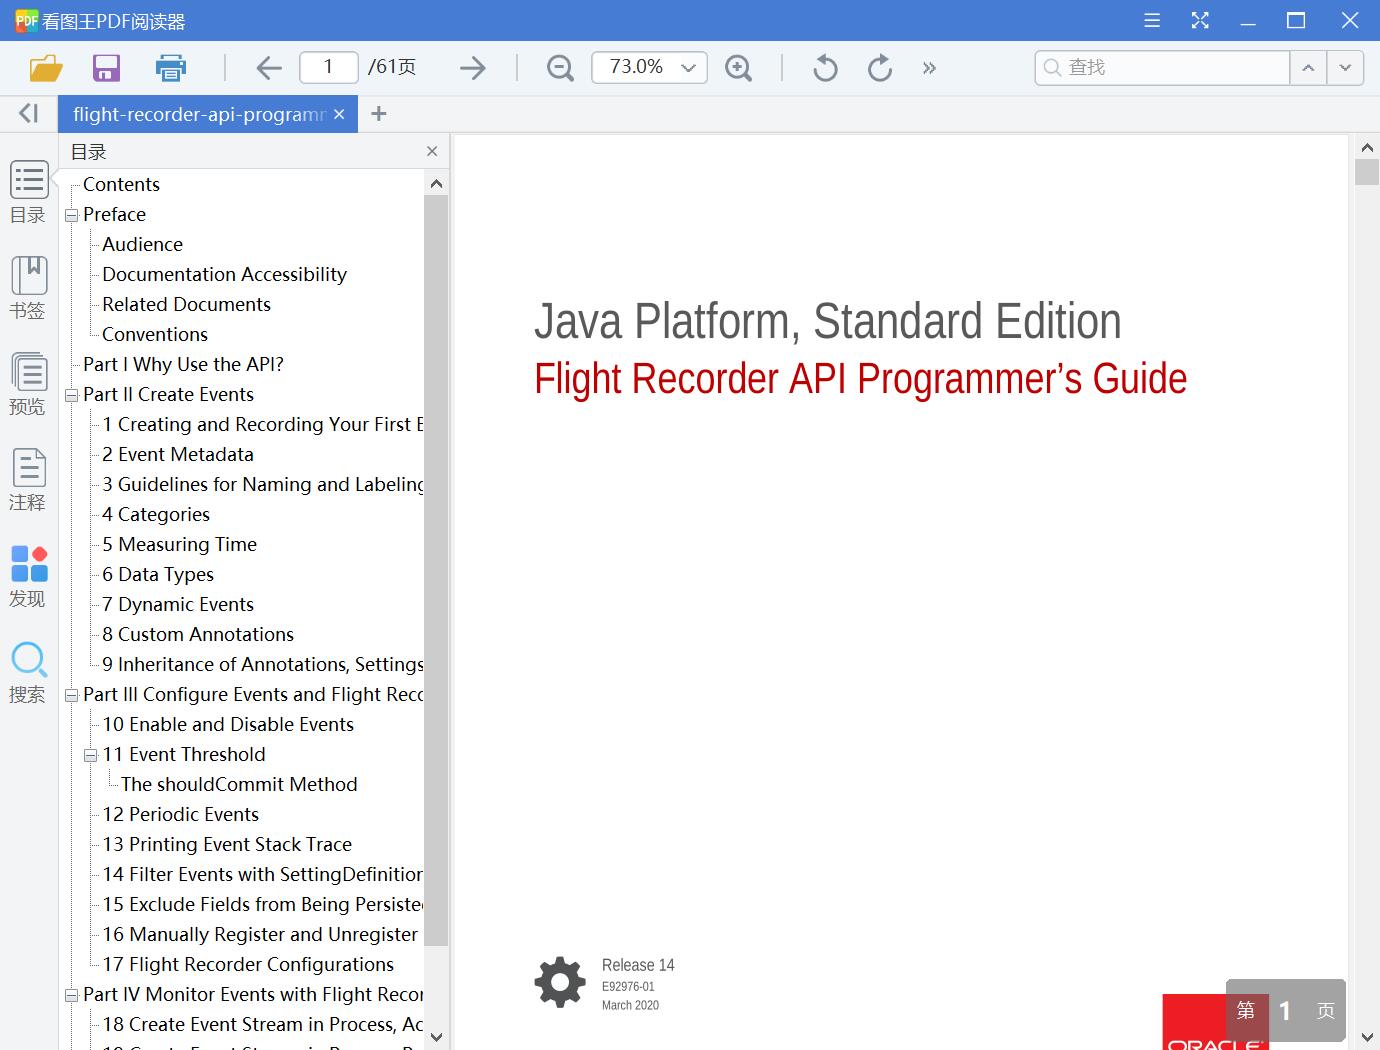This screenshot has width=1380, height=1050.
Task: Click the page number input field
Action: click(x=328, y=67)
